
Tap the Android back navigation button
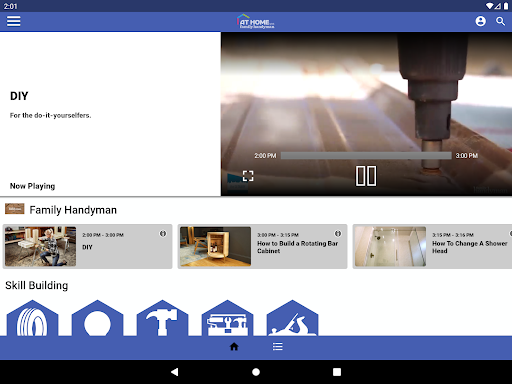(174, 372)
